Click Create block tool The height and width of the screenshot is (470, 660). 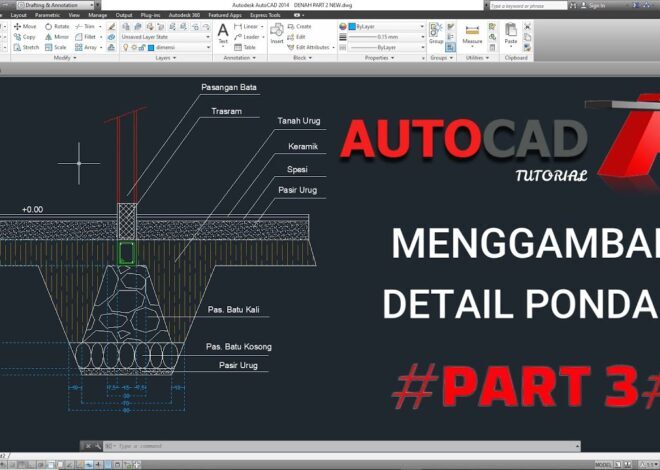point(299,27)
